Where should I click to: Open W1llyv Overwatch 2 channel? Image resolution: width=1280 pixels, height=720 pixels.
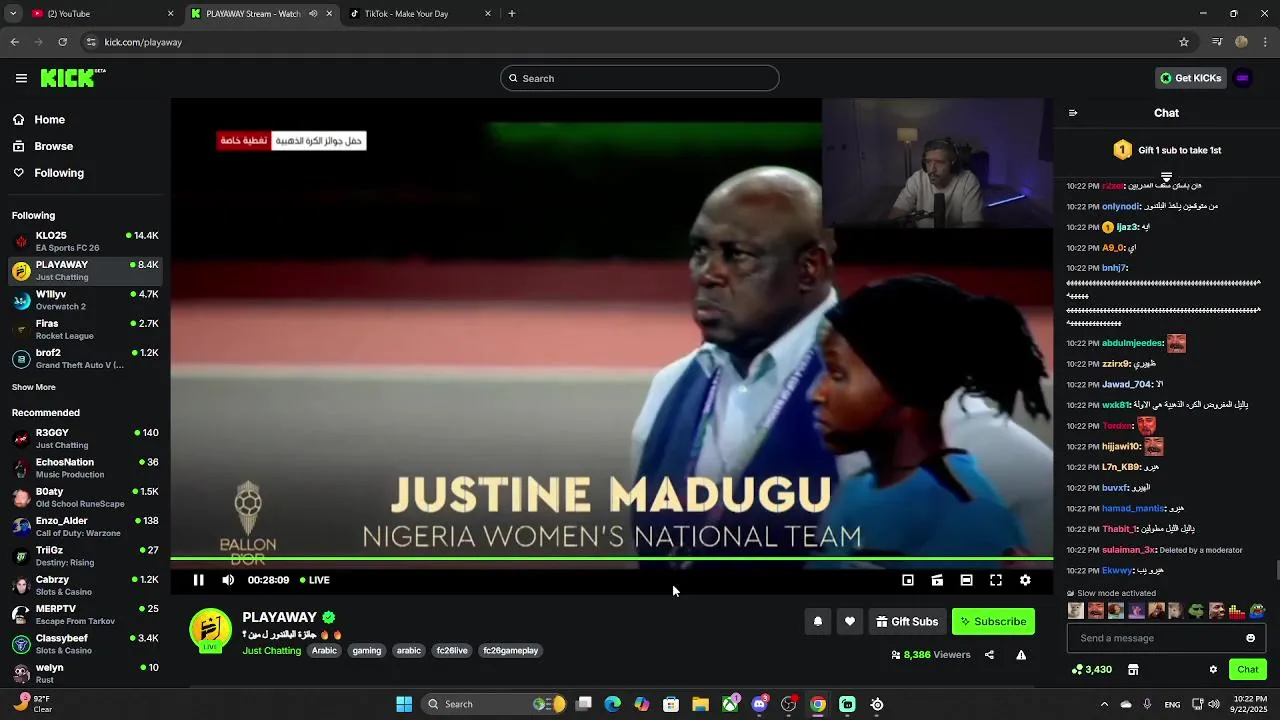tap(85, 300)
